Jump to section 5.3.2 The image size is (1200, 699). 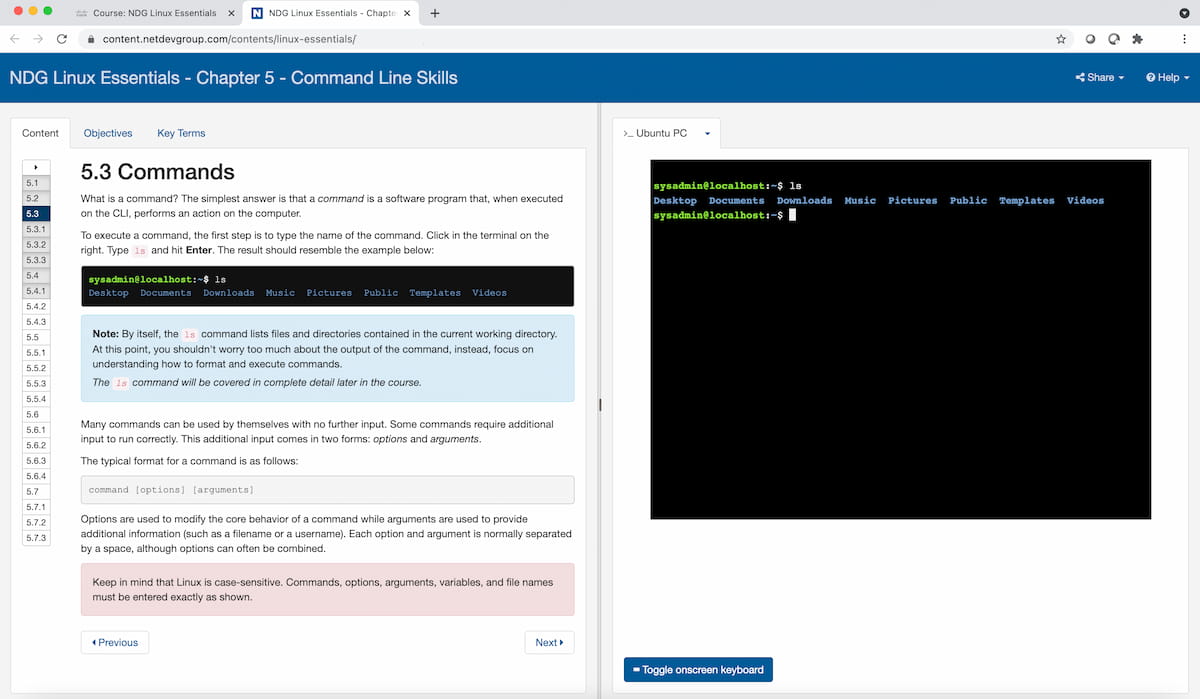[35, 244]
